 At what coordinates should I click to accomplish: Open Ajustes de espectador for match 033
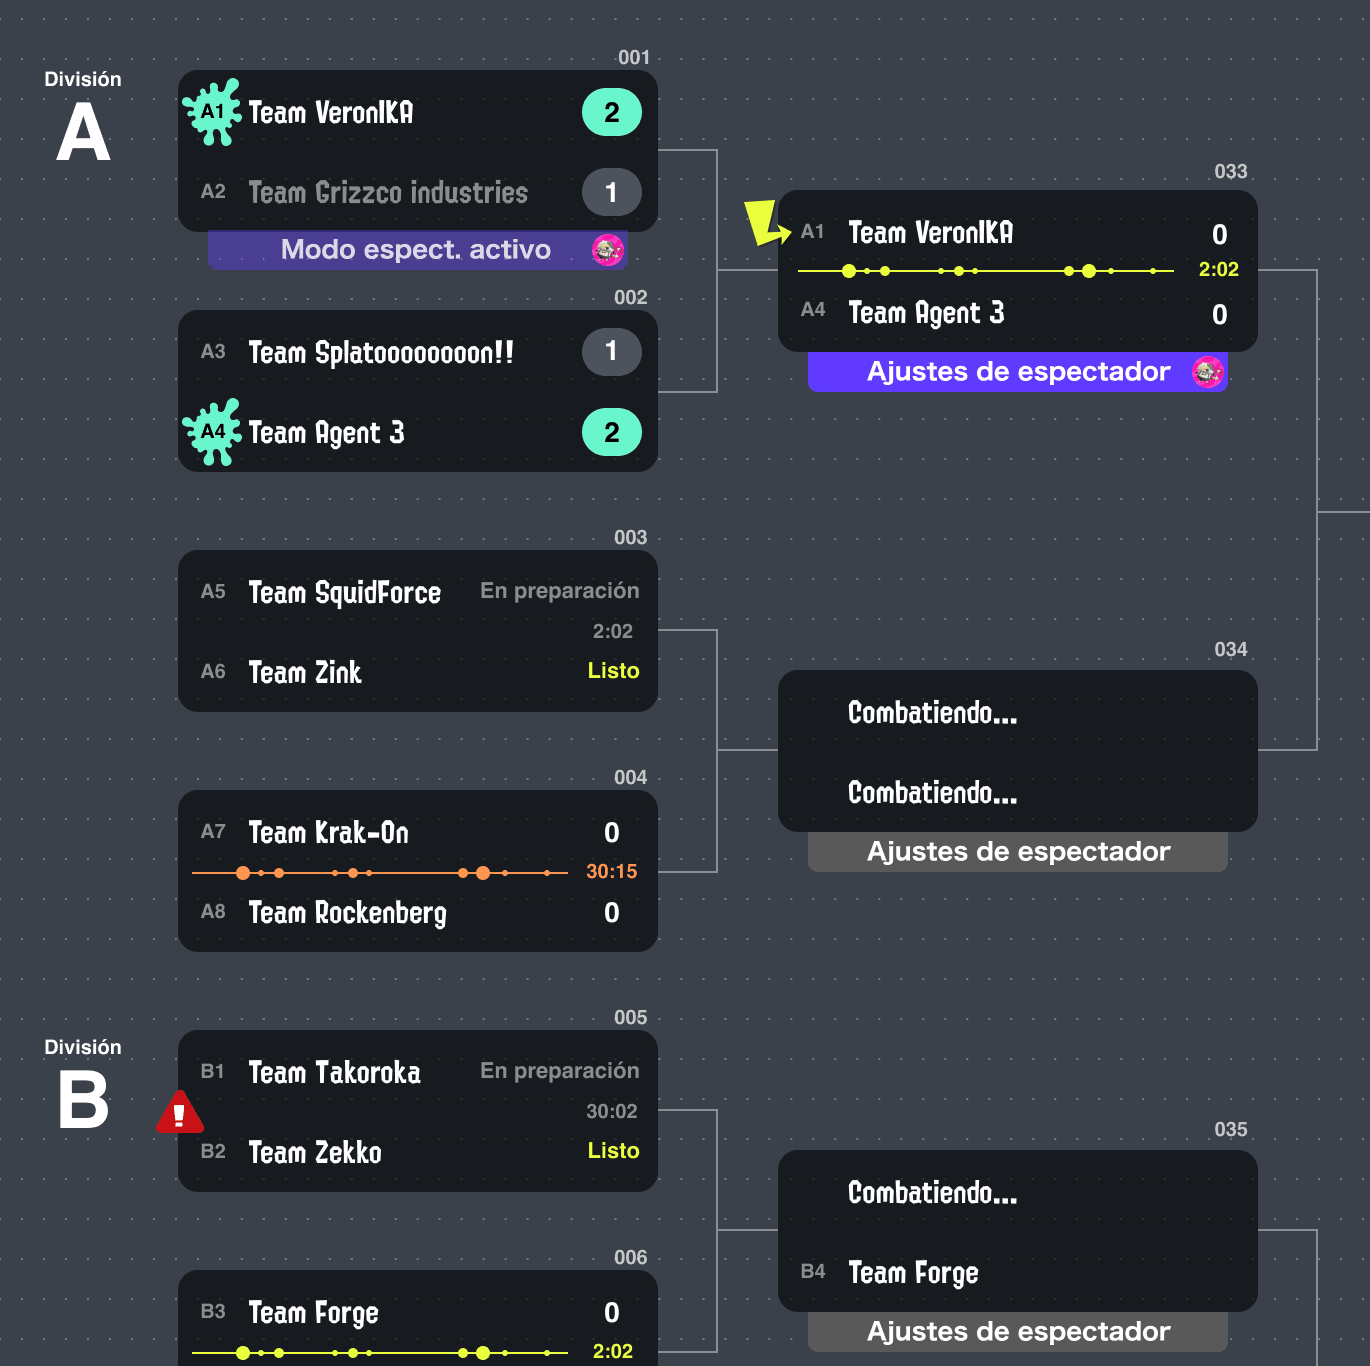[x=1018, y=372]
